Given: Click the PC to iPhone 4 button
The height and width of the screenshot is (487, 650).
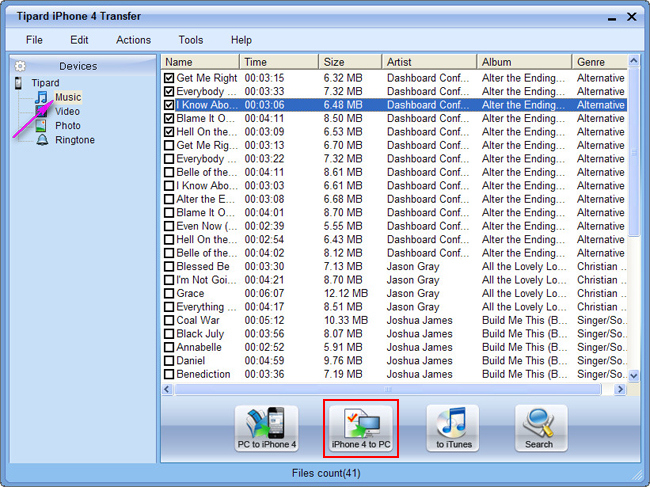Looking at the screenshot, I should pos(267,428).
